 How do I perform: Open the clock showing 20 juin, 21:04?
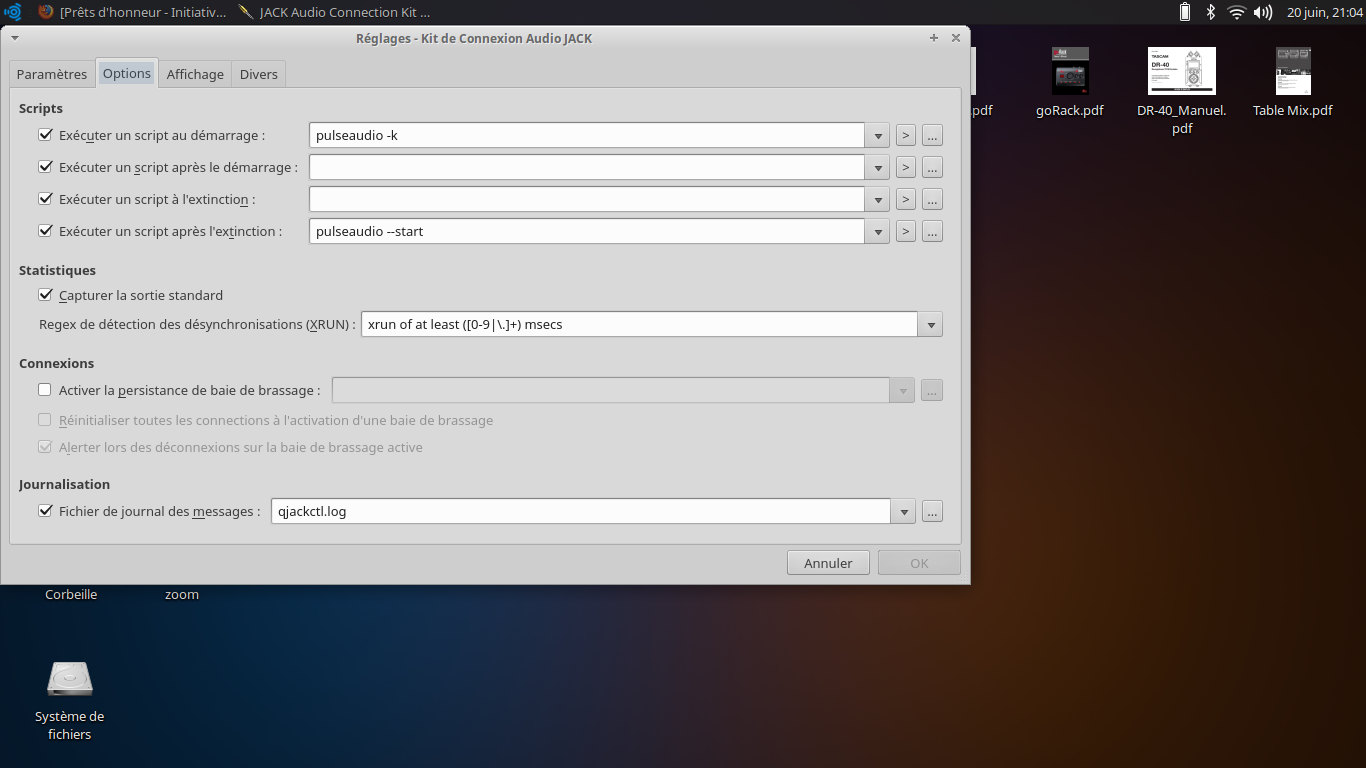pyautogui.click(x=1324, y=12)
